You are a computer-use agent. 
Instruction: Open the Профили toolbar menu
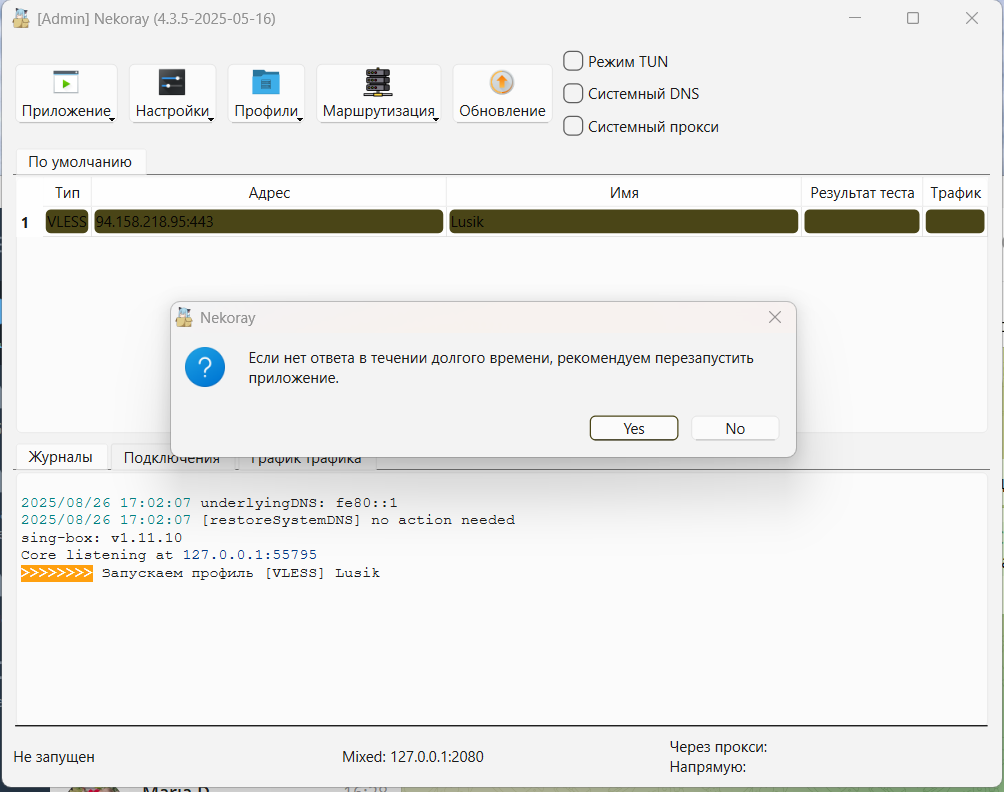tap(266, 93)
